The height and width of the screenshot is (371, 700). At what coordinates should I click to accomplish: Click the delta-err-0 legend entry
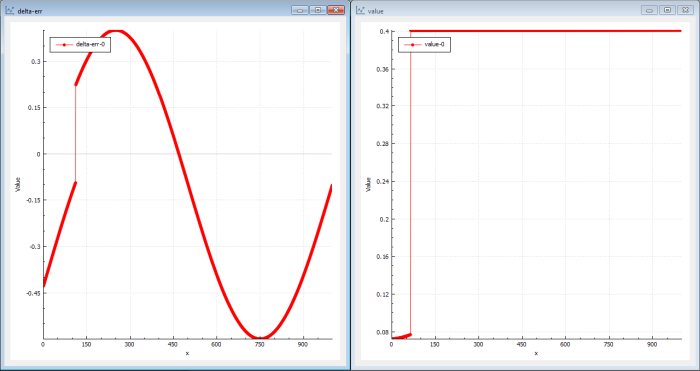click(80, 44)
